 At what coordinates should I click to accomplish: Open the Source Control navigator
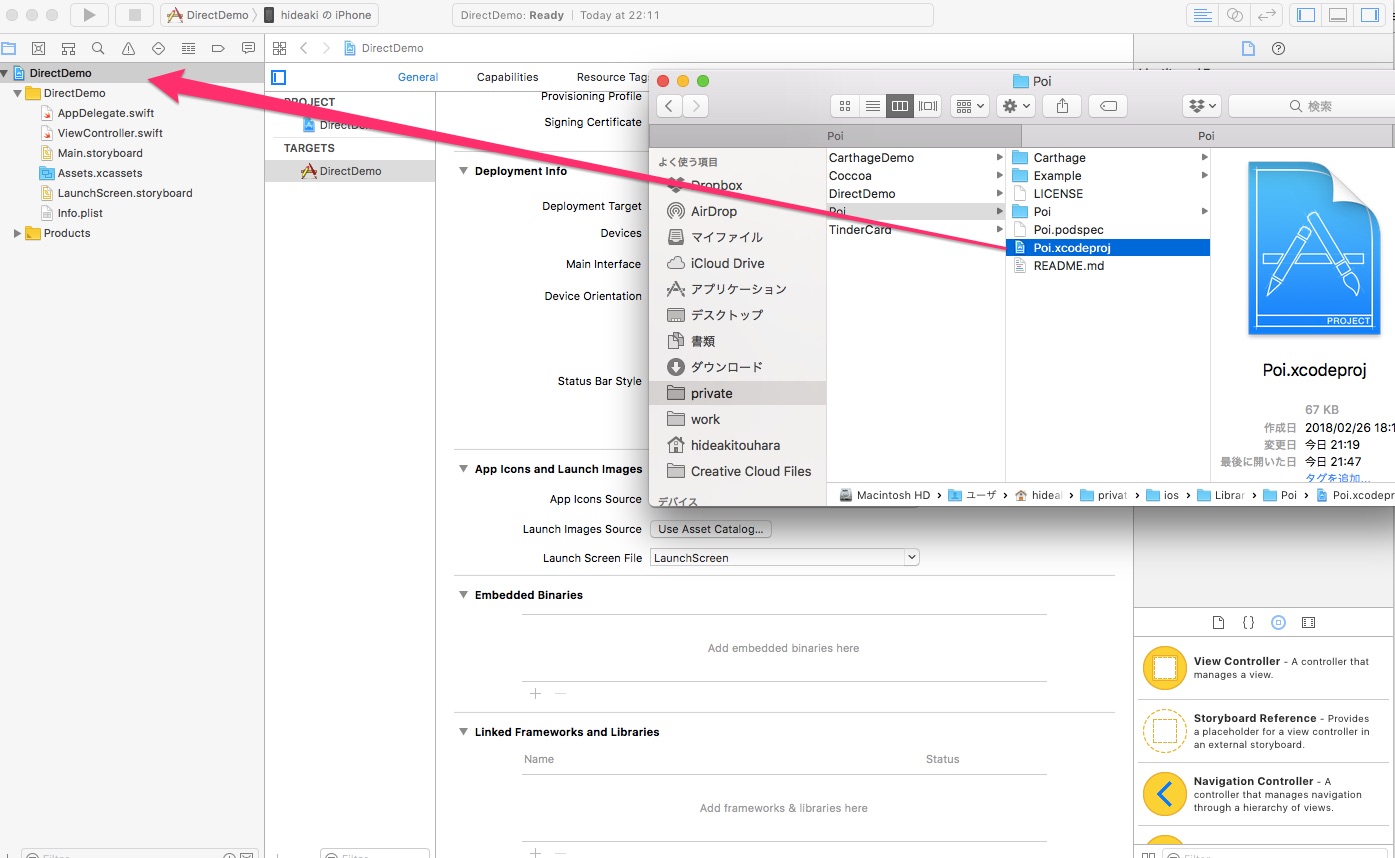coord(38,48)
